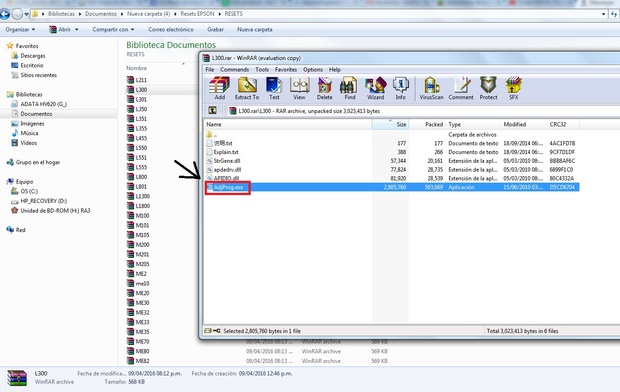Image resolution: width=620 pixels, height=392 pixels.
Task: Click the Add icon in WinRAR toolbar
Action: pos(219,88)
